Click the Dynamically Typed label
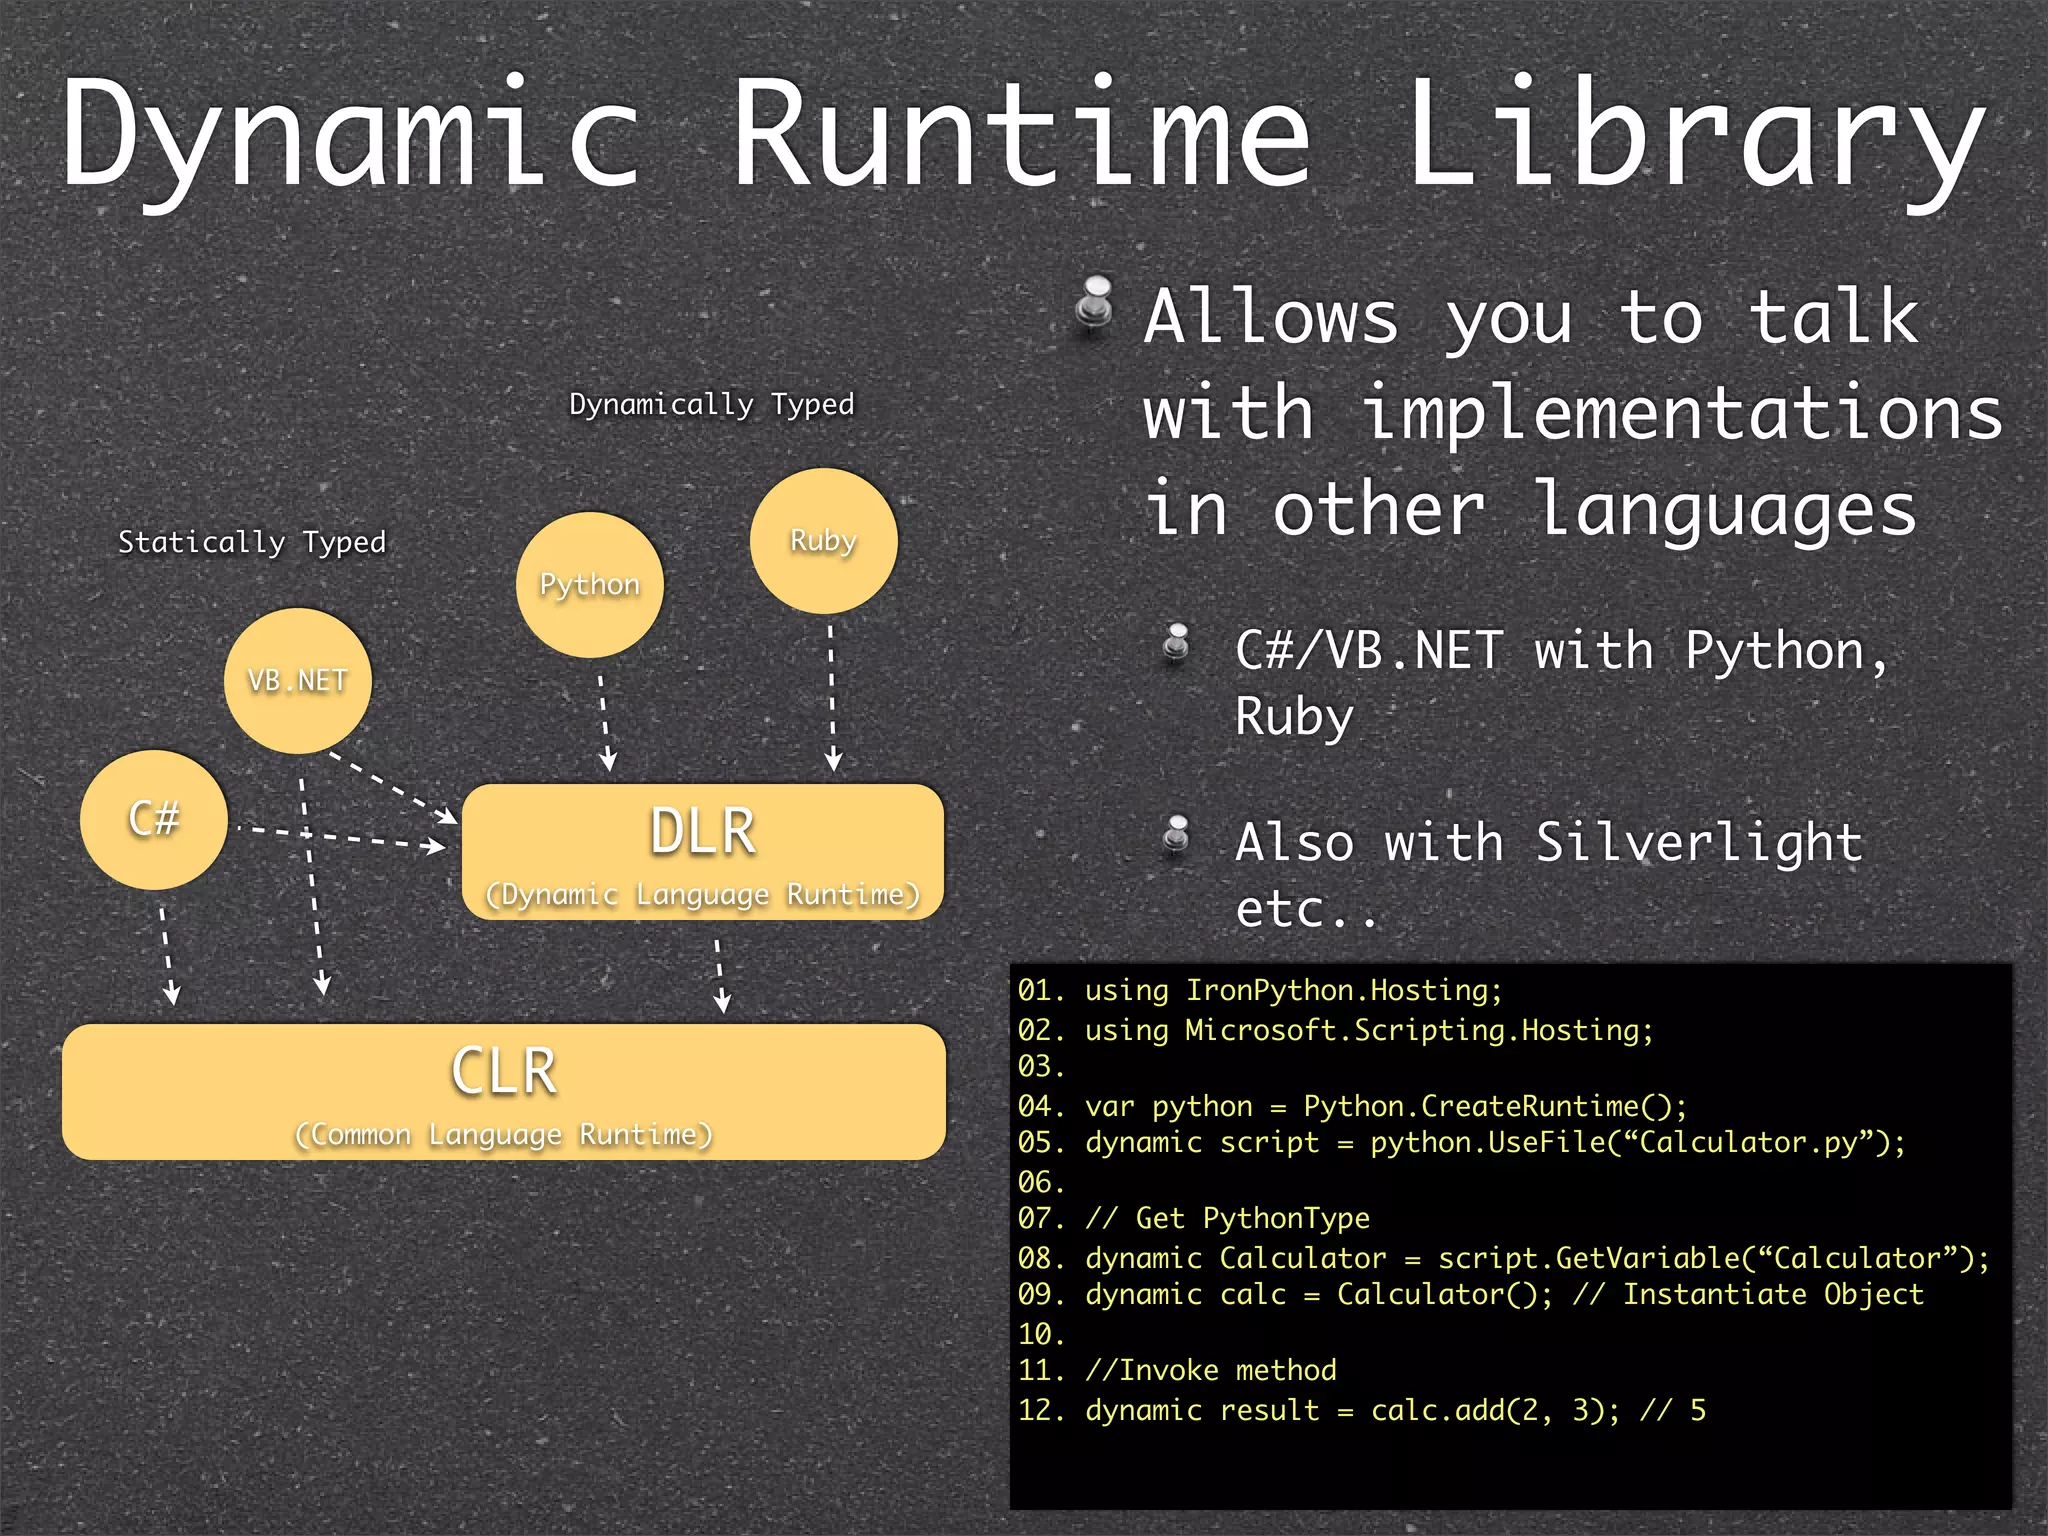 click(x=711, y=404)
